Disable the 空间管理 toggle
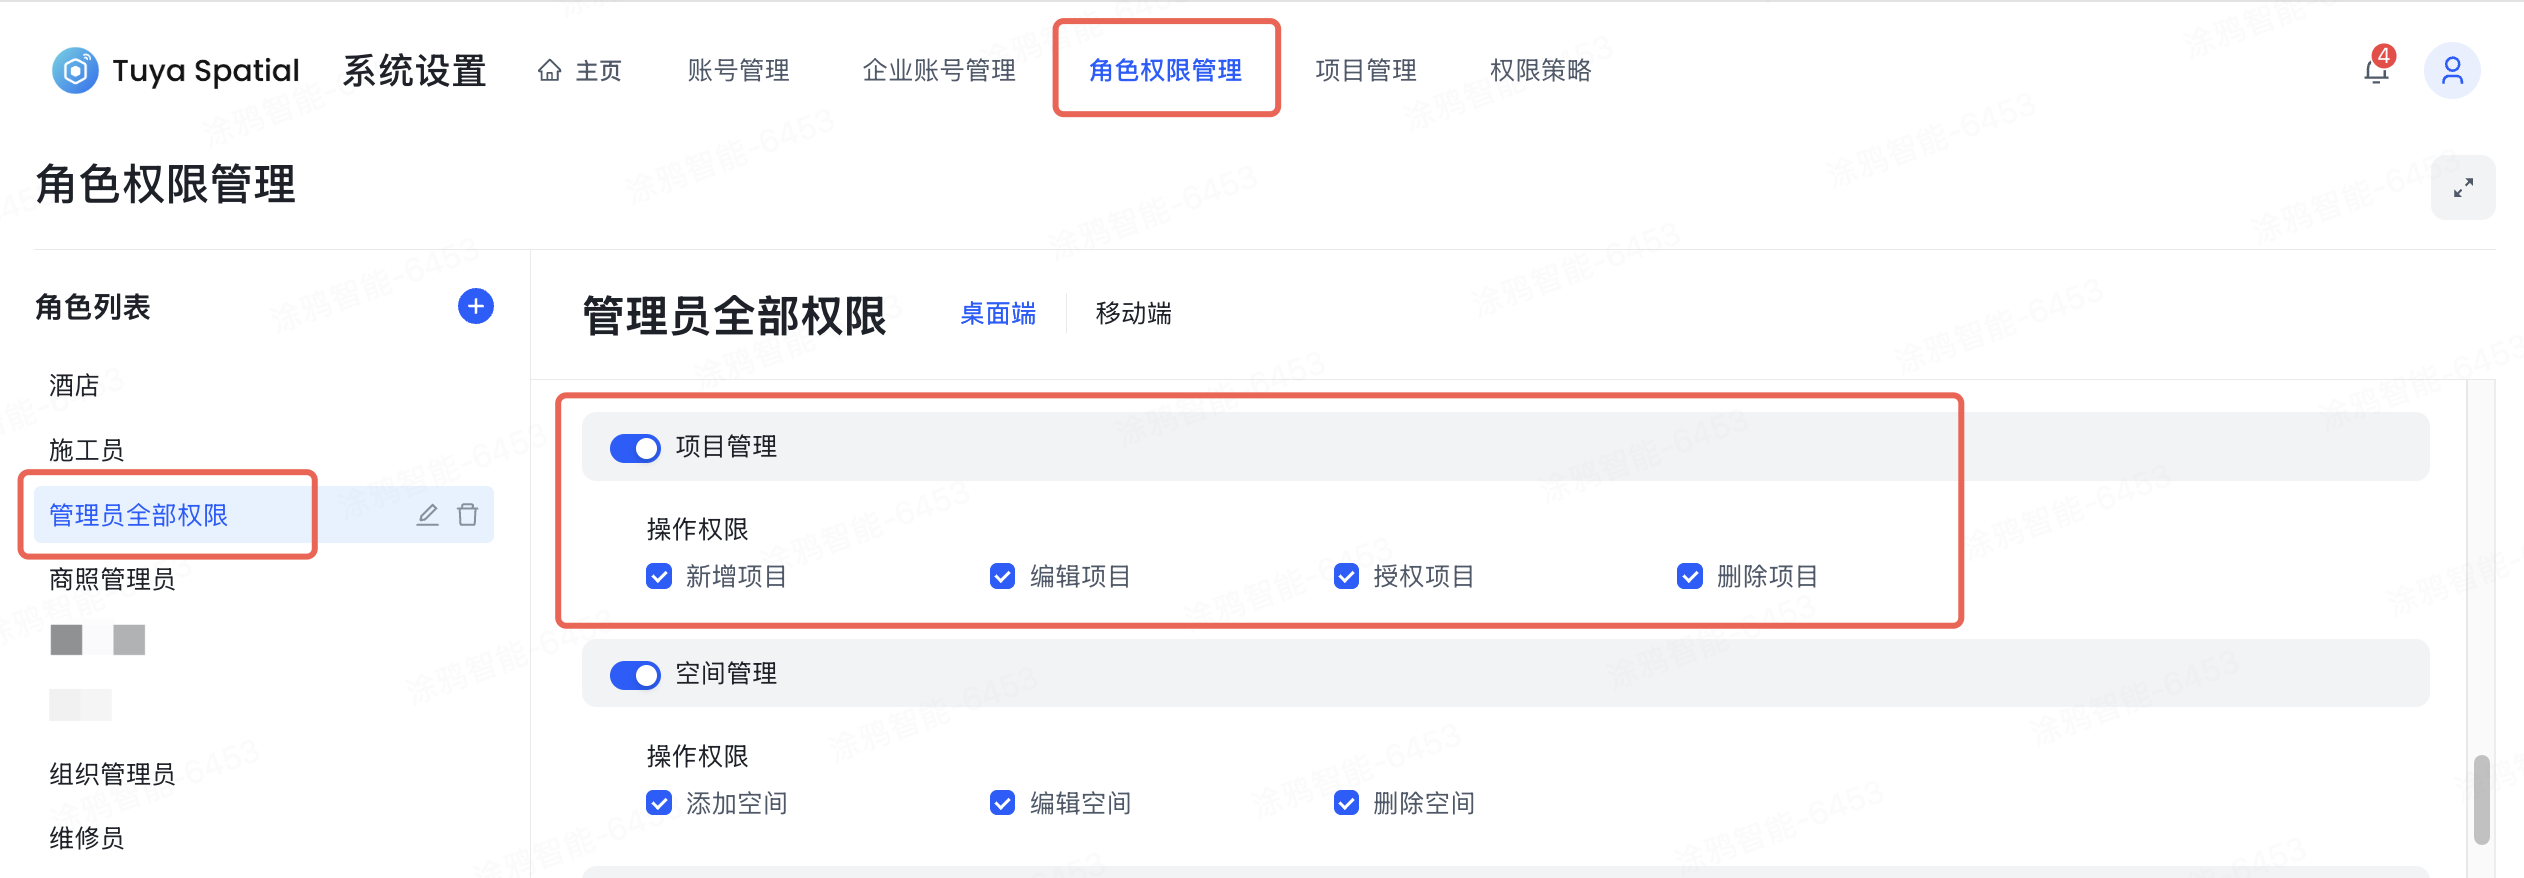The height and width of the screenshot is (878, 2524). coord(635,675)
